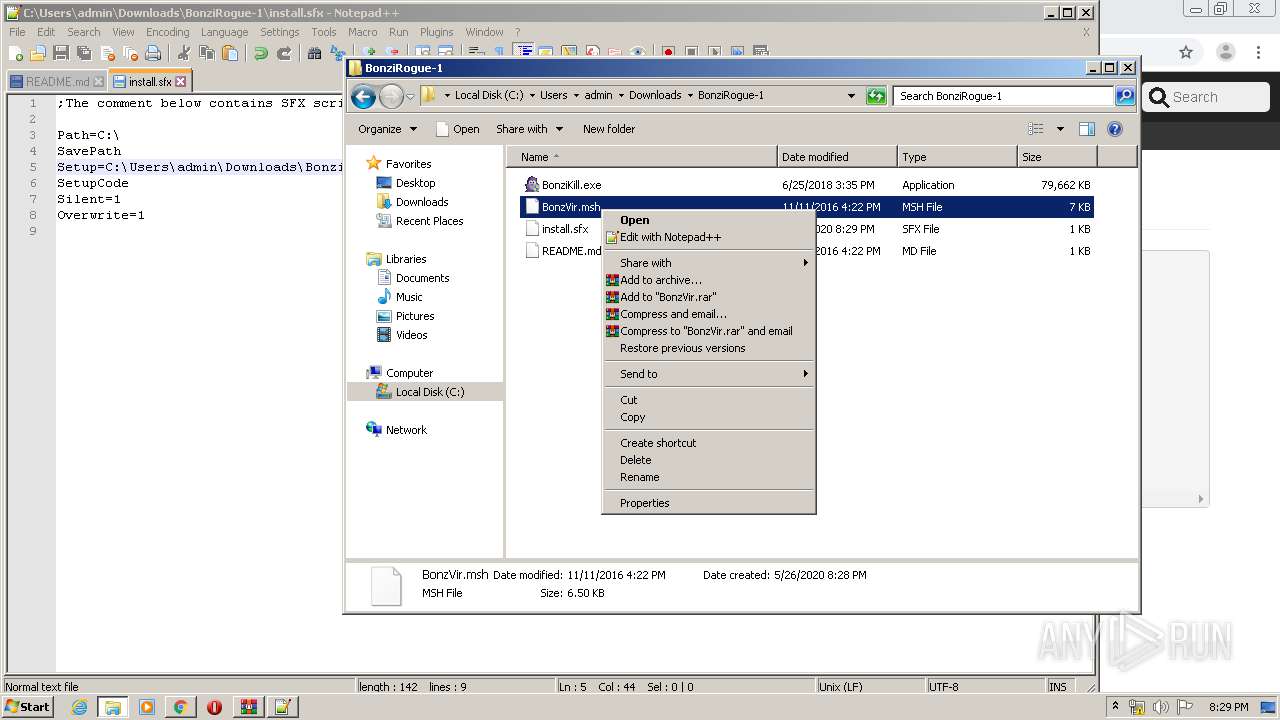1280x720 pixels.
Task: Choose Delete in context menu
Action: (709, 460)
